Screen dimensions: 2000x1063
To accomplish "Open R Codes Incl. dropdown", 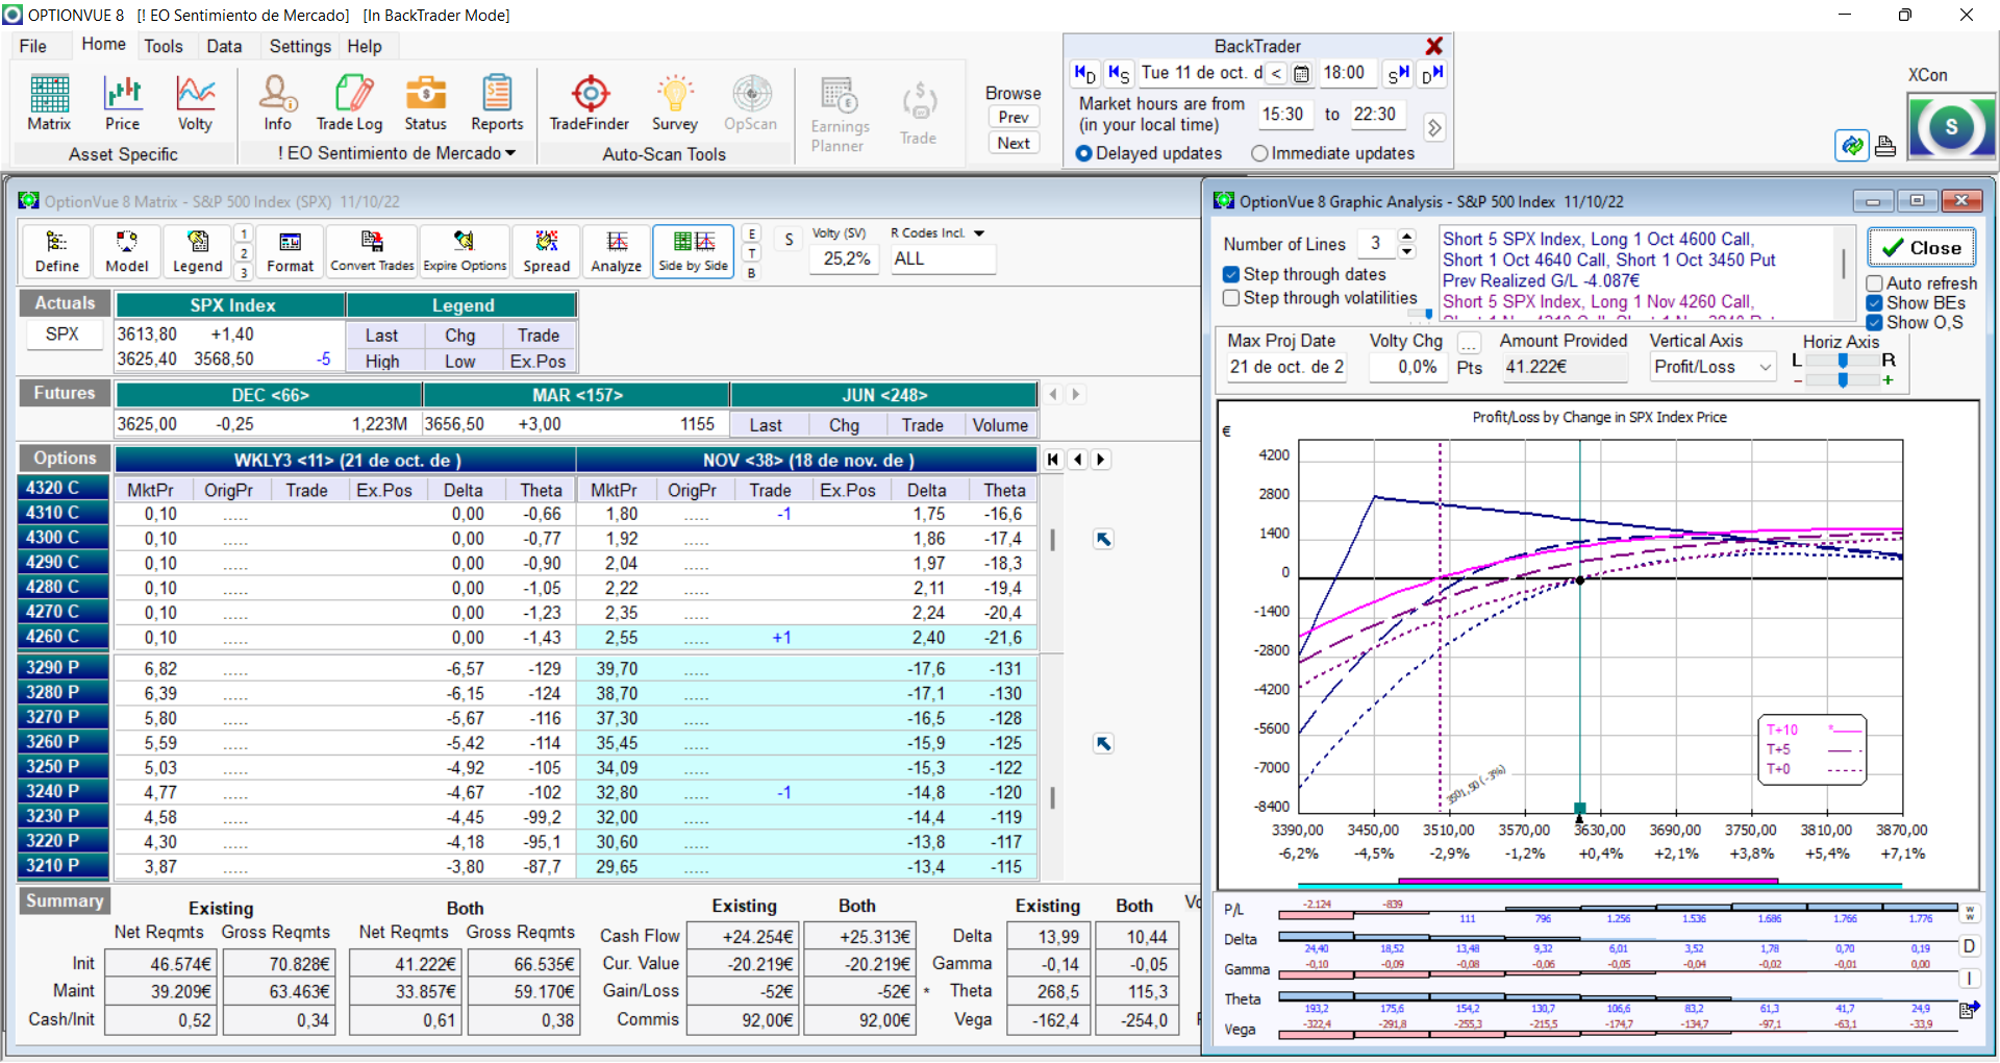I will (980, 233).
